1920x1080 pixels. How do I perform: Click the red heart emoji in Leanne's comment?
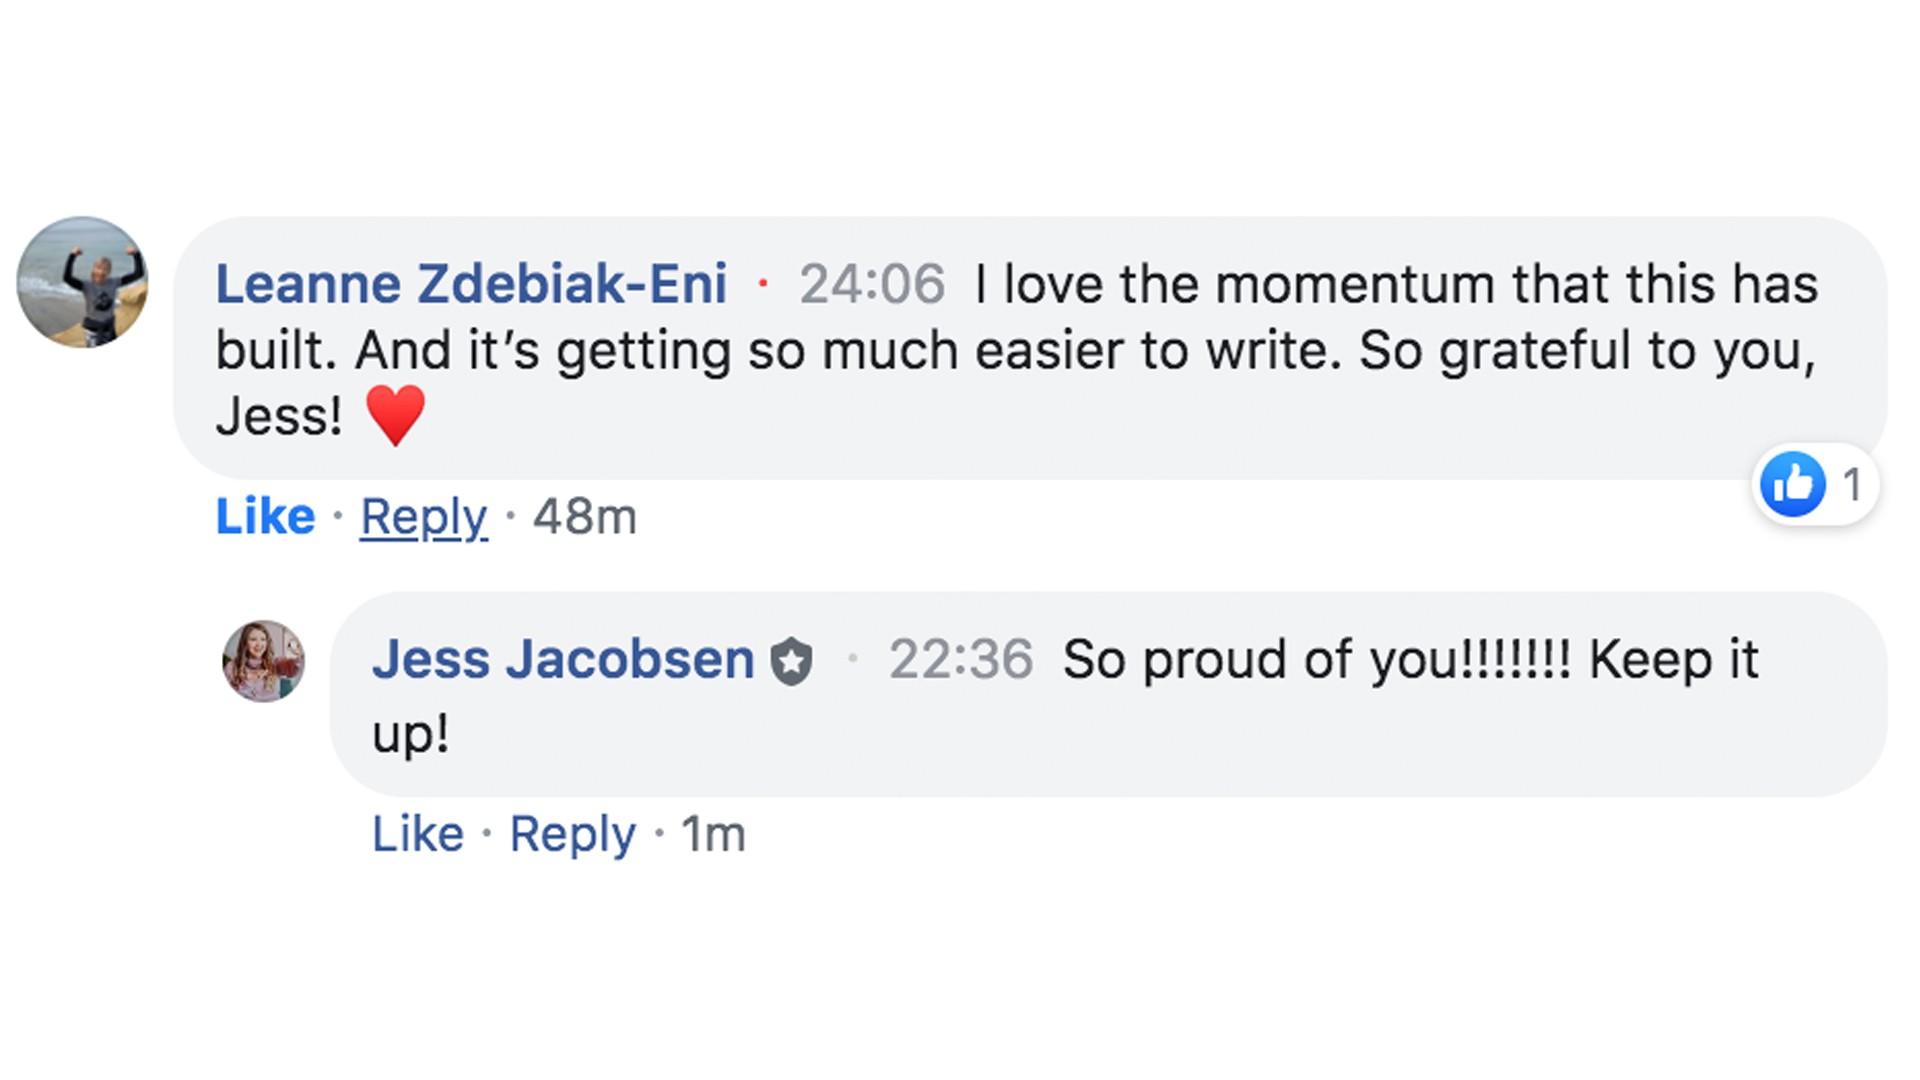point(396,416)
